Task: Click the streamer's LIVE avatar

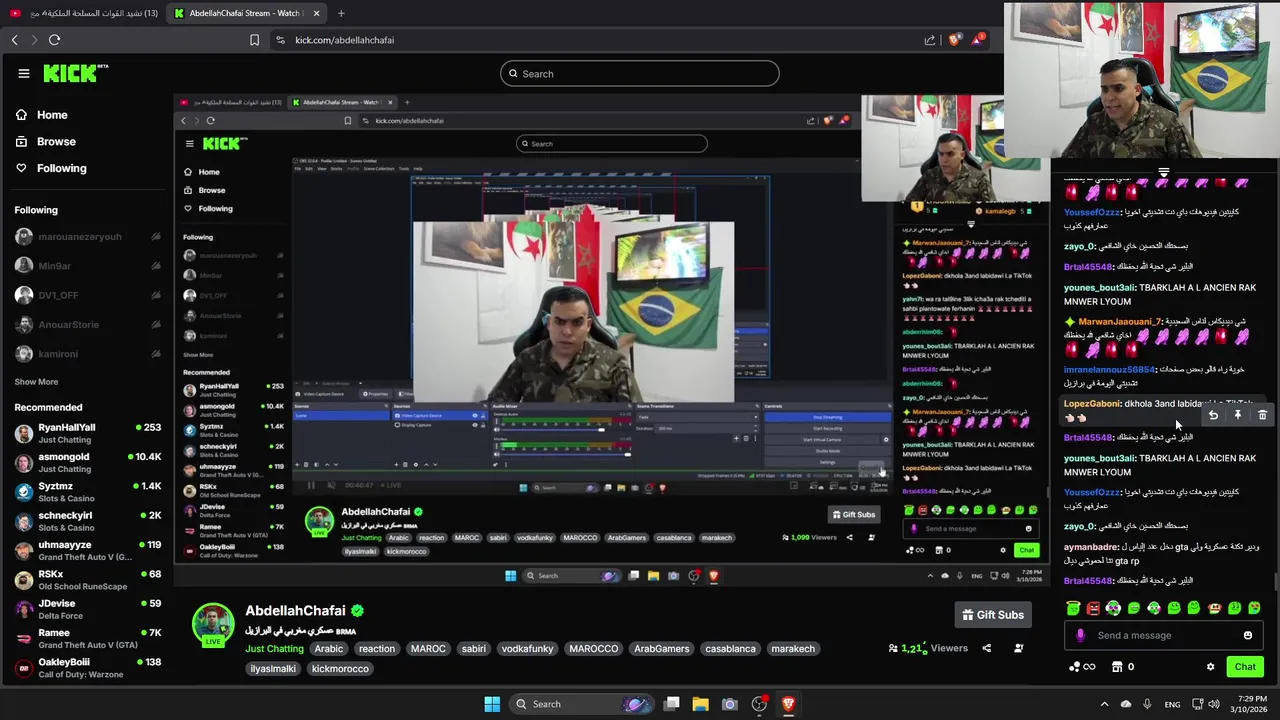Action: (213, 625)
